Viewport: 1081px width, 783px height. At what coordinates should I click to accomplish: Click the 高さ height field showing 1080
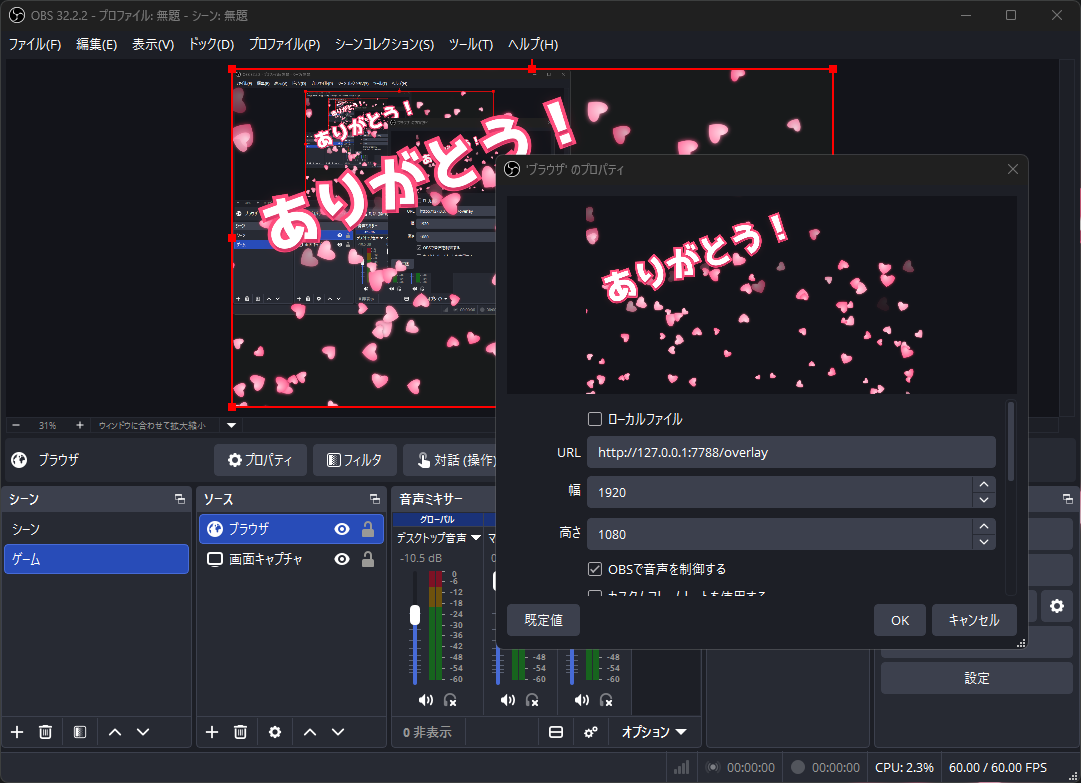click(x=779, y=534)
